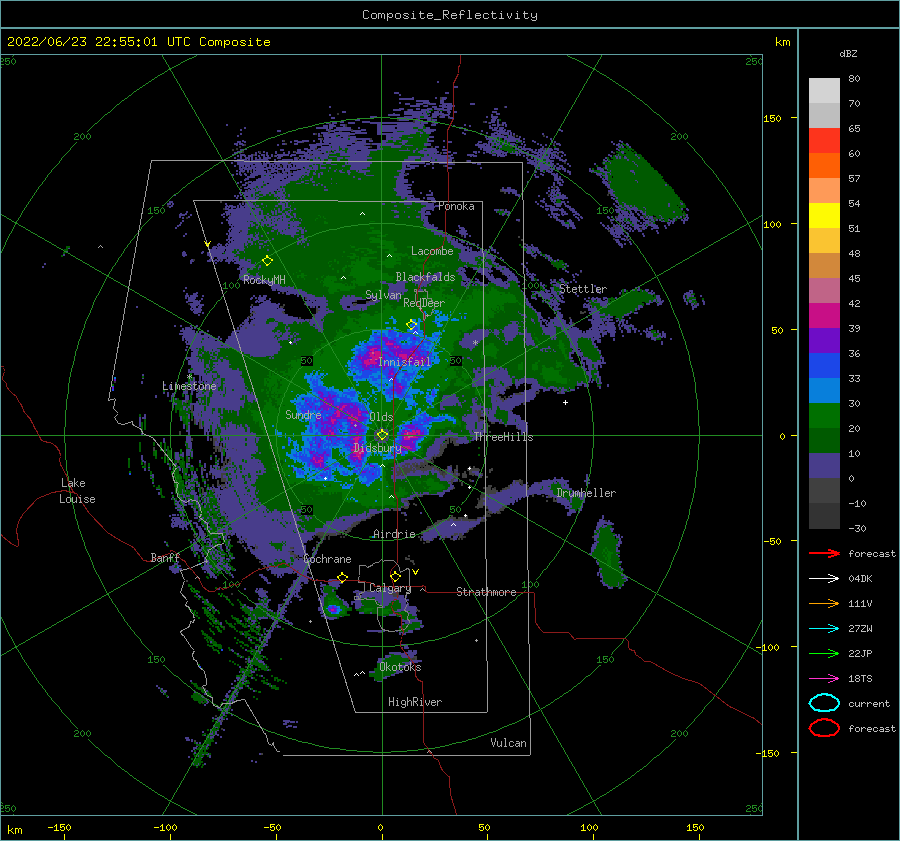Click the Cochrane town label
The width and height of the screenshot is (900, 841).
pyautogui.click(x=327, y=559)
